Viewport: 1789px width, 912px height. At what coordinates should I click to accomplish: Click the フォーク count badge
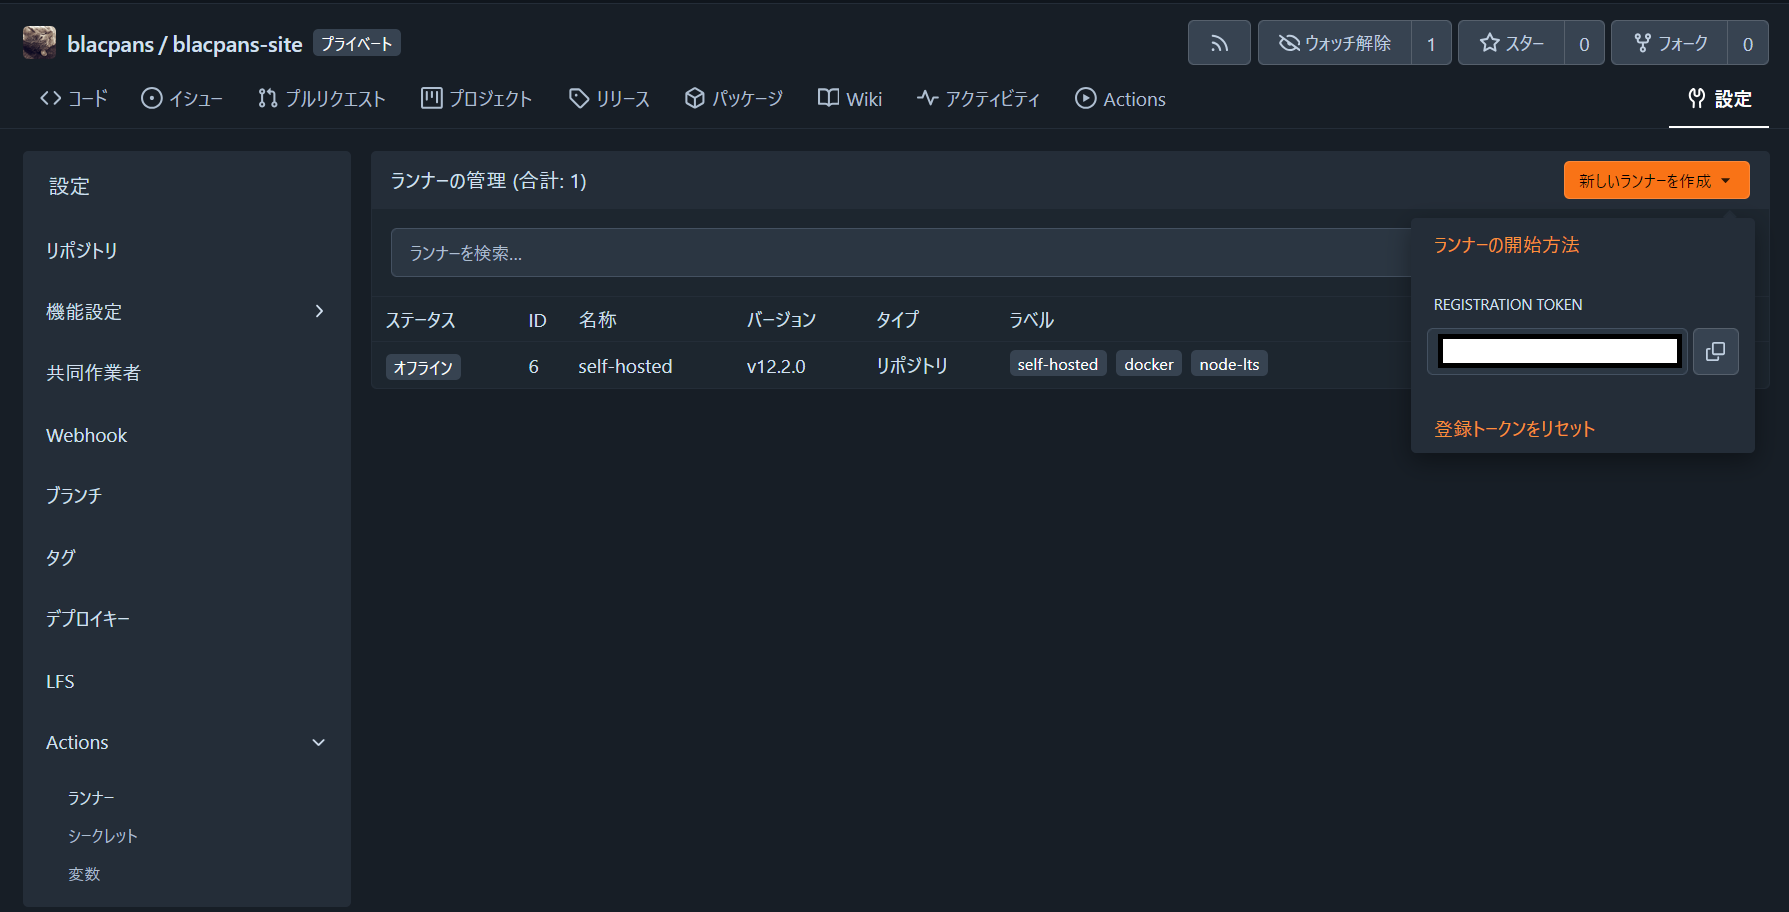tap(1748, 42)
